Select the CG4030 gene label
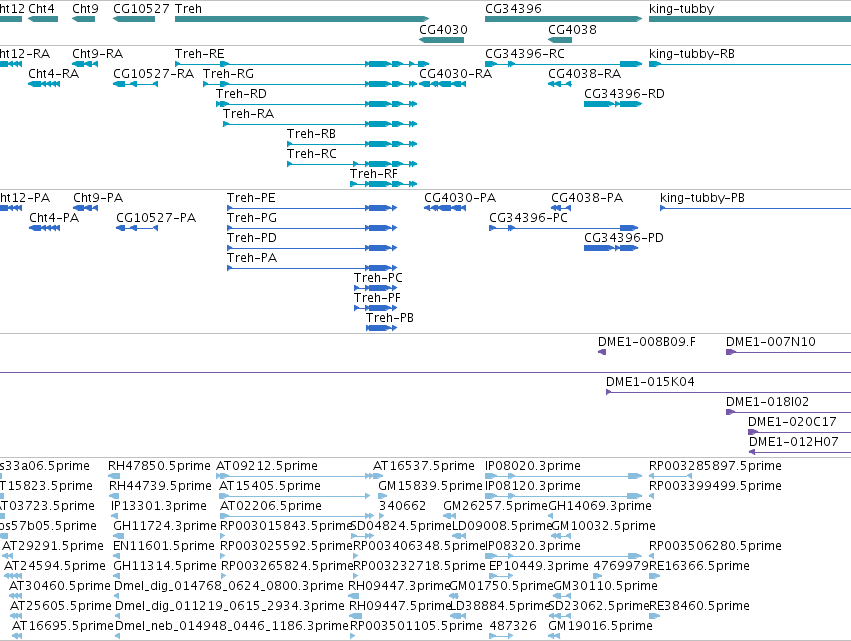The height and width of the screenshot is (641, 851). click(443, 30)
